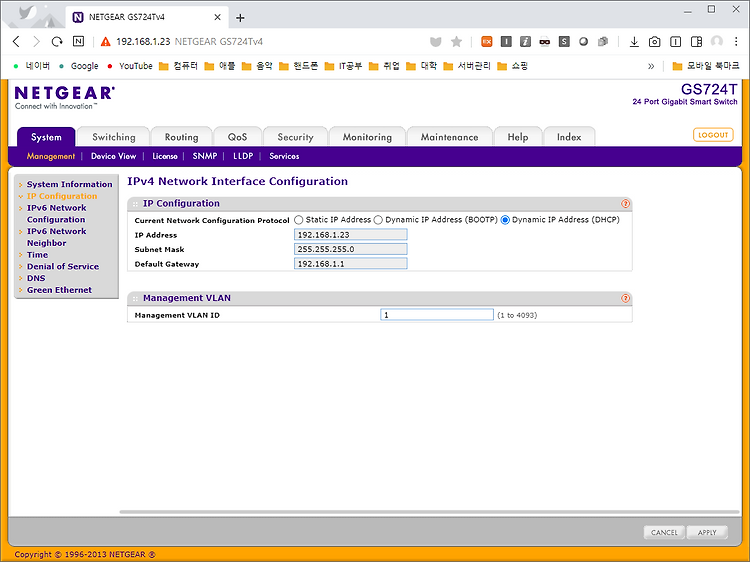The height and width of the screenshot is (562, 750).
Task: Open the IT공부 bookmark folder
Action: (343, 66)
